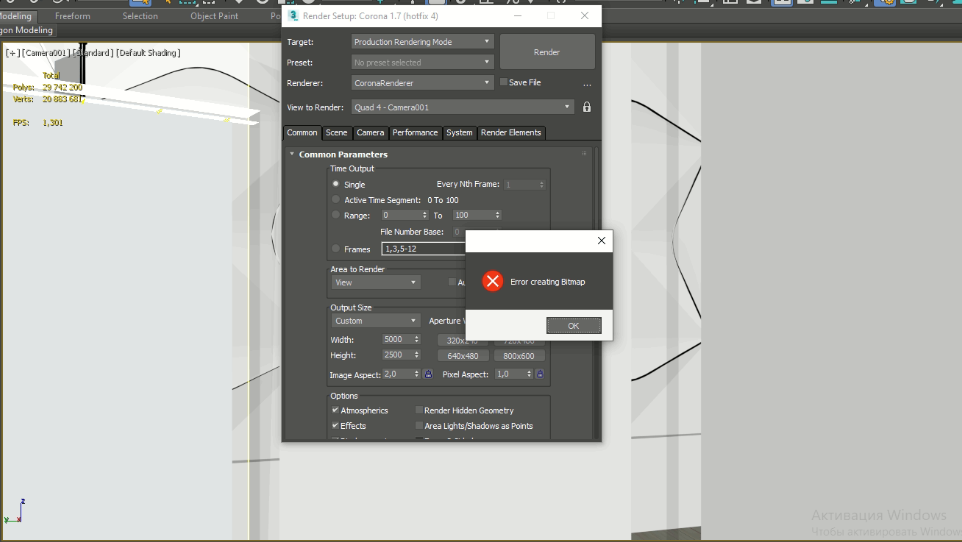Toggle the Pixel Aspect lock icon
Viewport: 962px width, 542px height.
click(540, 374)
